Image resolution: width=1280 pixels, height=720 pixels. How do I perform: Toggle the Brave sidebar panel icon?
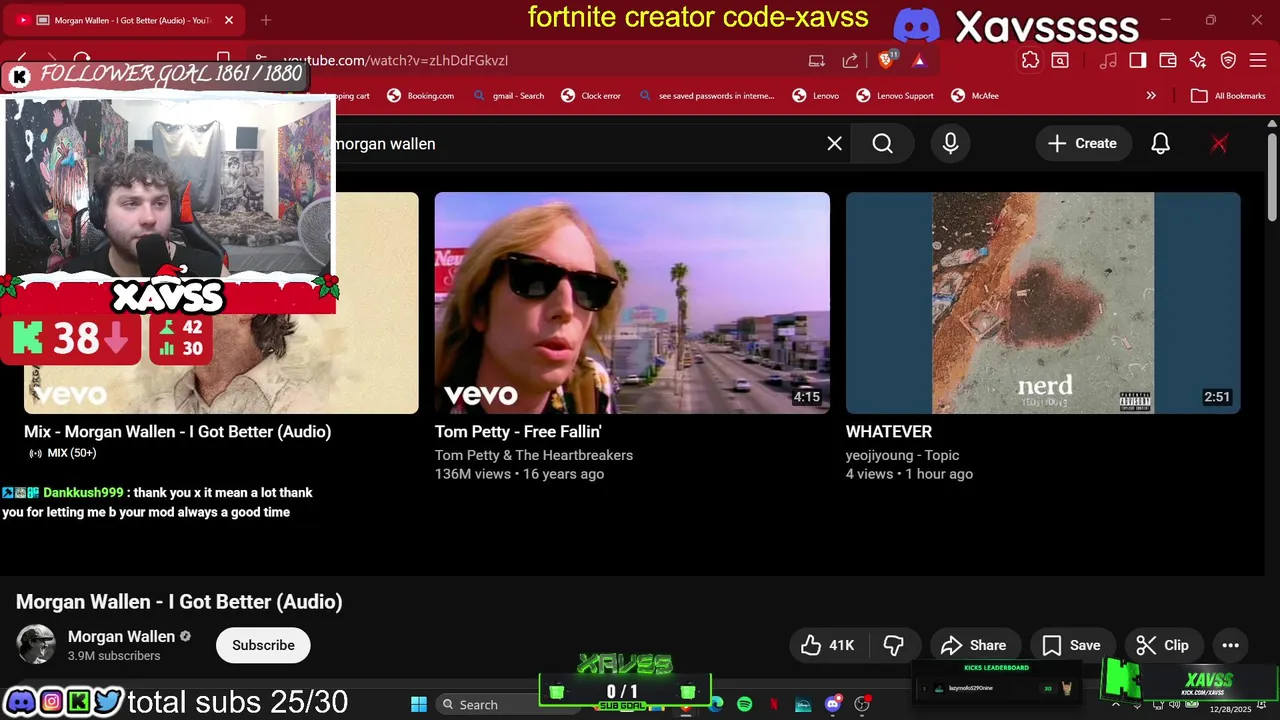1137,60
